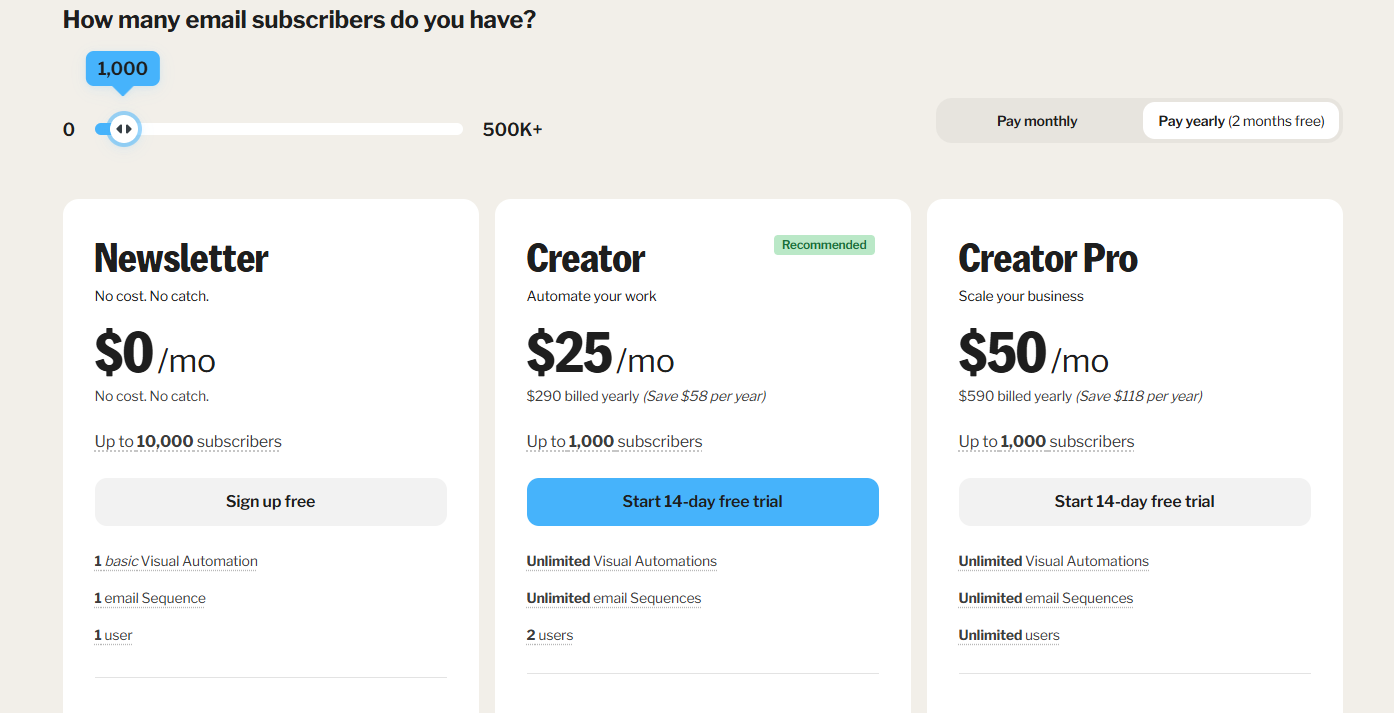The width and height of the screenshot is (1394, 713).
Task: Click the basic Visual Automation link
Action: (175, 560)
